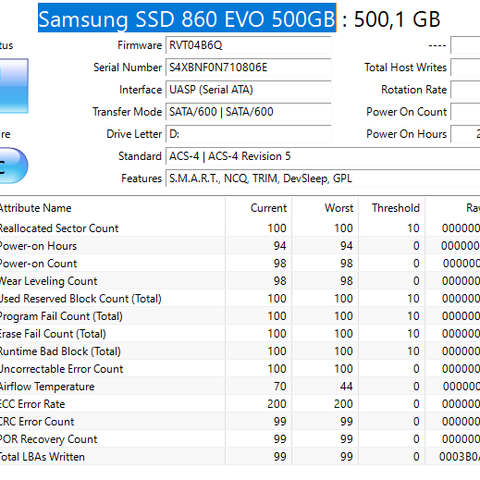Click the Power On Count value field
The width and height of the screenshot is (480, 480).
coord(465,112)
